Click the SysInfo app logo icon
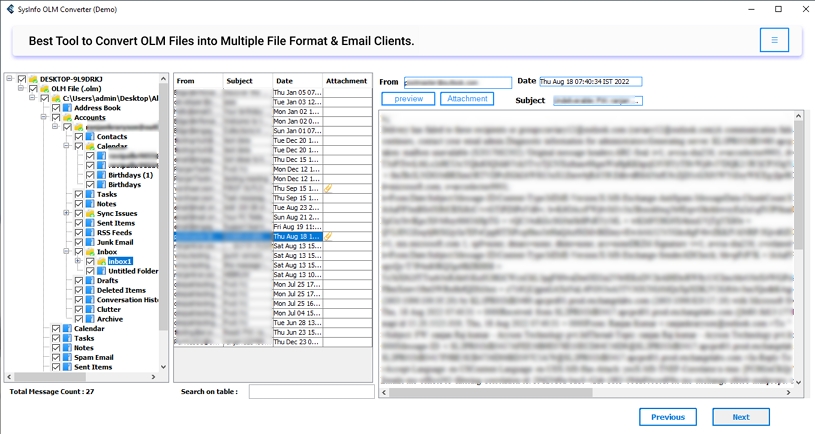The height and width of the screenshot is (434, 815). (x=10, y=9)
